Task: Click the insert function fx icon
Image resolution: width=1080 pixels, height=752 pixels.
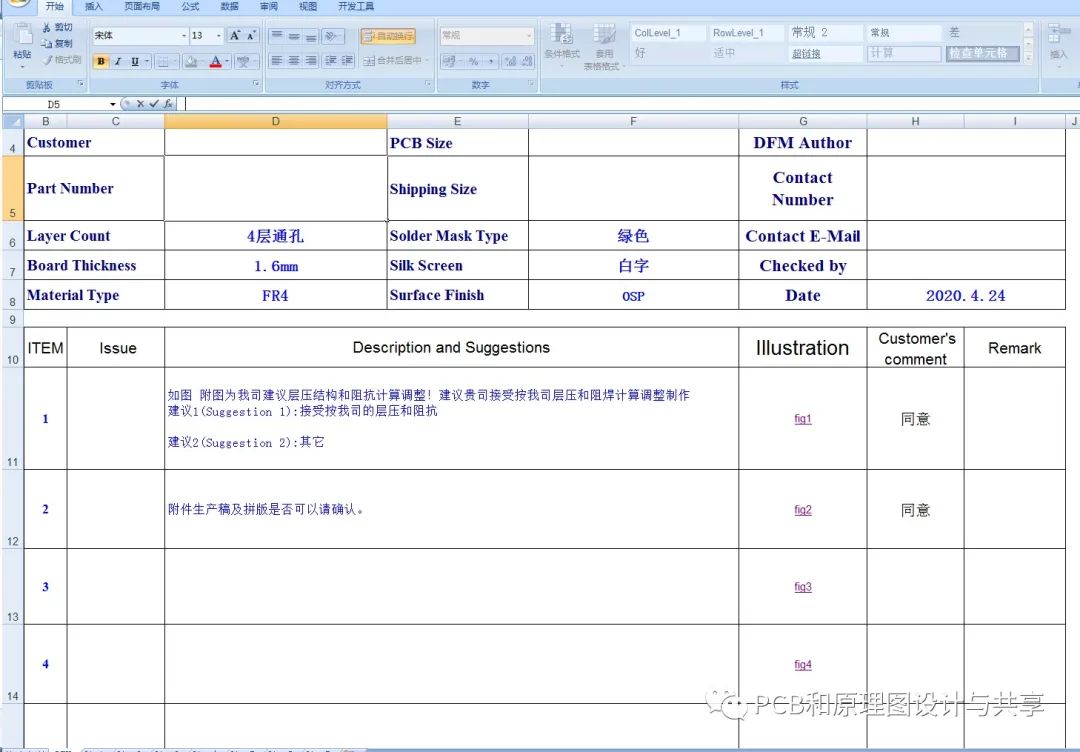Action: pyautogui.click(x=169, y=104)
